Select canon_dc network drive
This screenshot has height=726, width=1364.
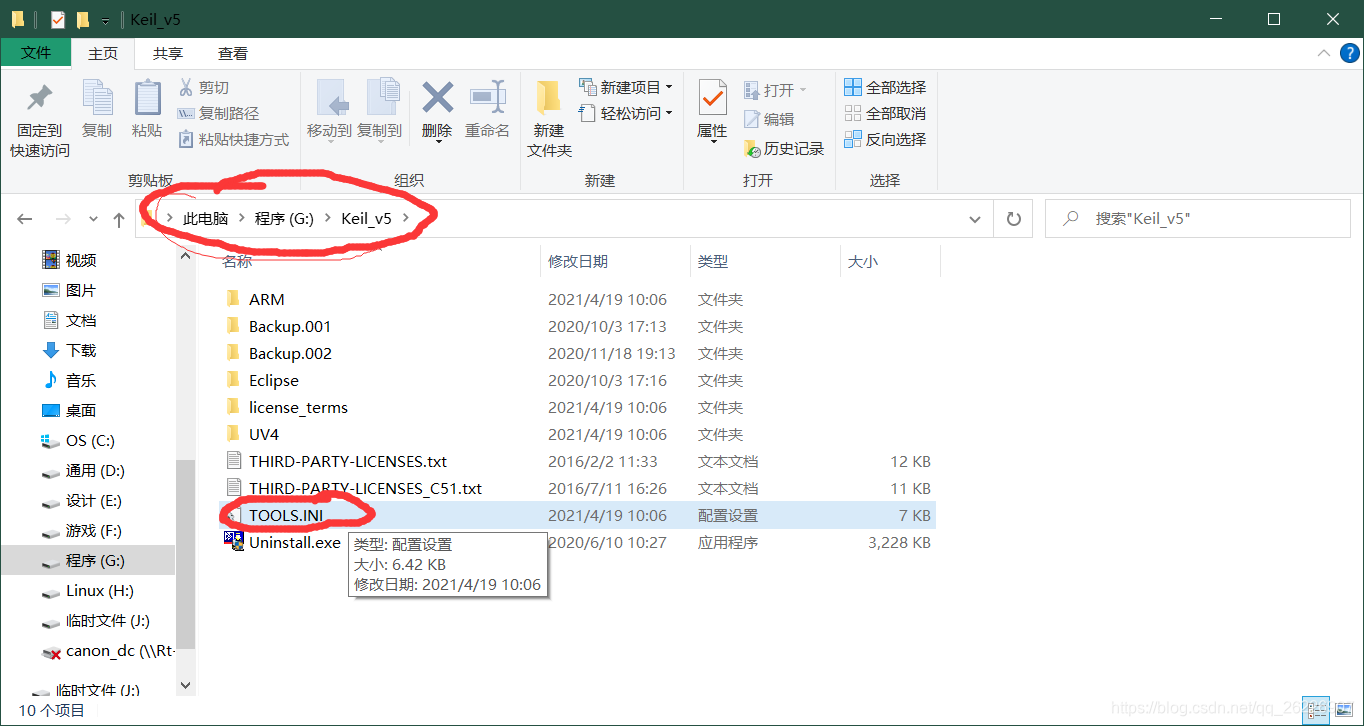[108, 650]
